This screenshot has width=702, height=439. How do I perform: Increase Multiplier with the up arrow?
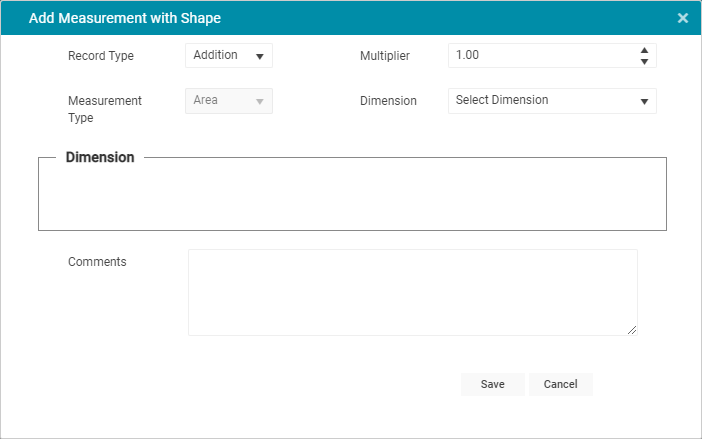point(644,50)
